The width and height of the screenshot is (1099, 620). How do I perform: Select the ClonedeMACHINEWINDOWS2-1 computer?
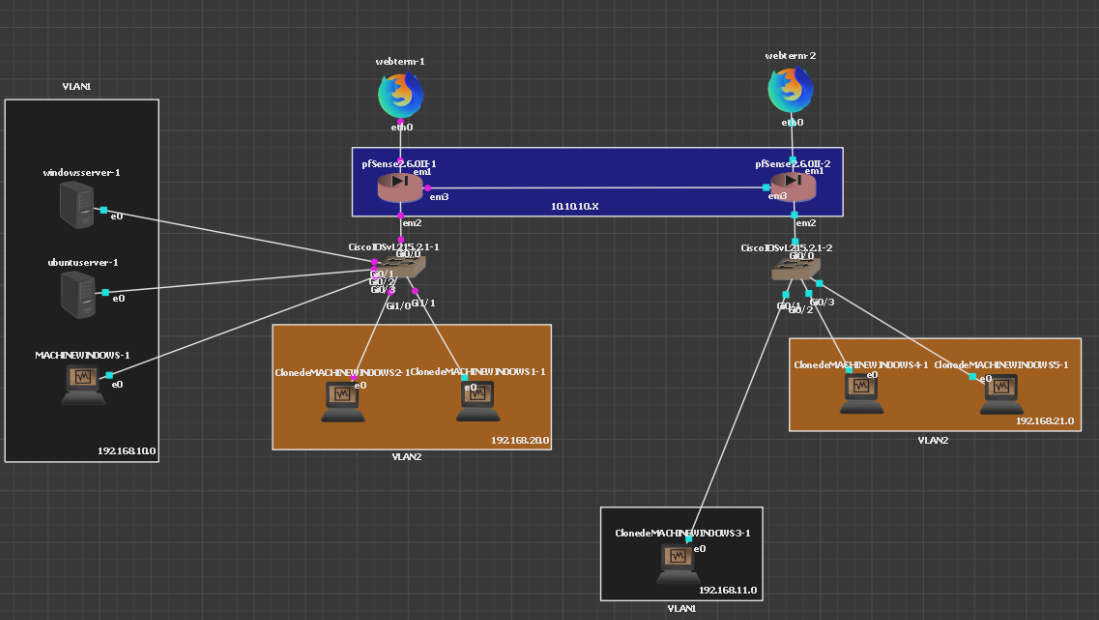click(x=342, y=402)
